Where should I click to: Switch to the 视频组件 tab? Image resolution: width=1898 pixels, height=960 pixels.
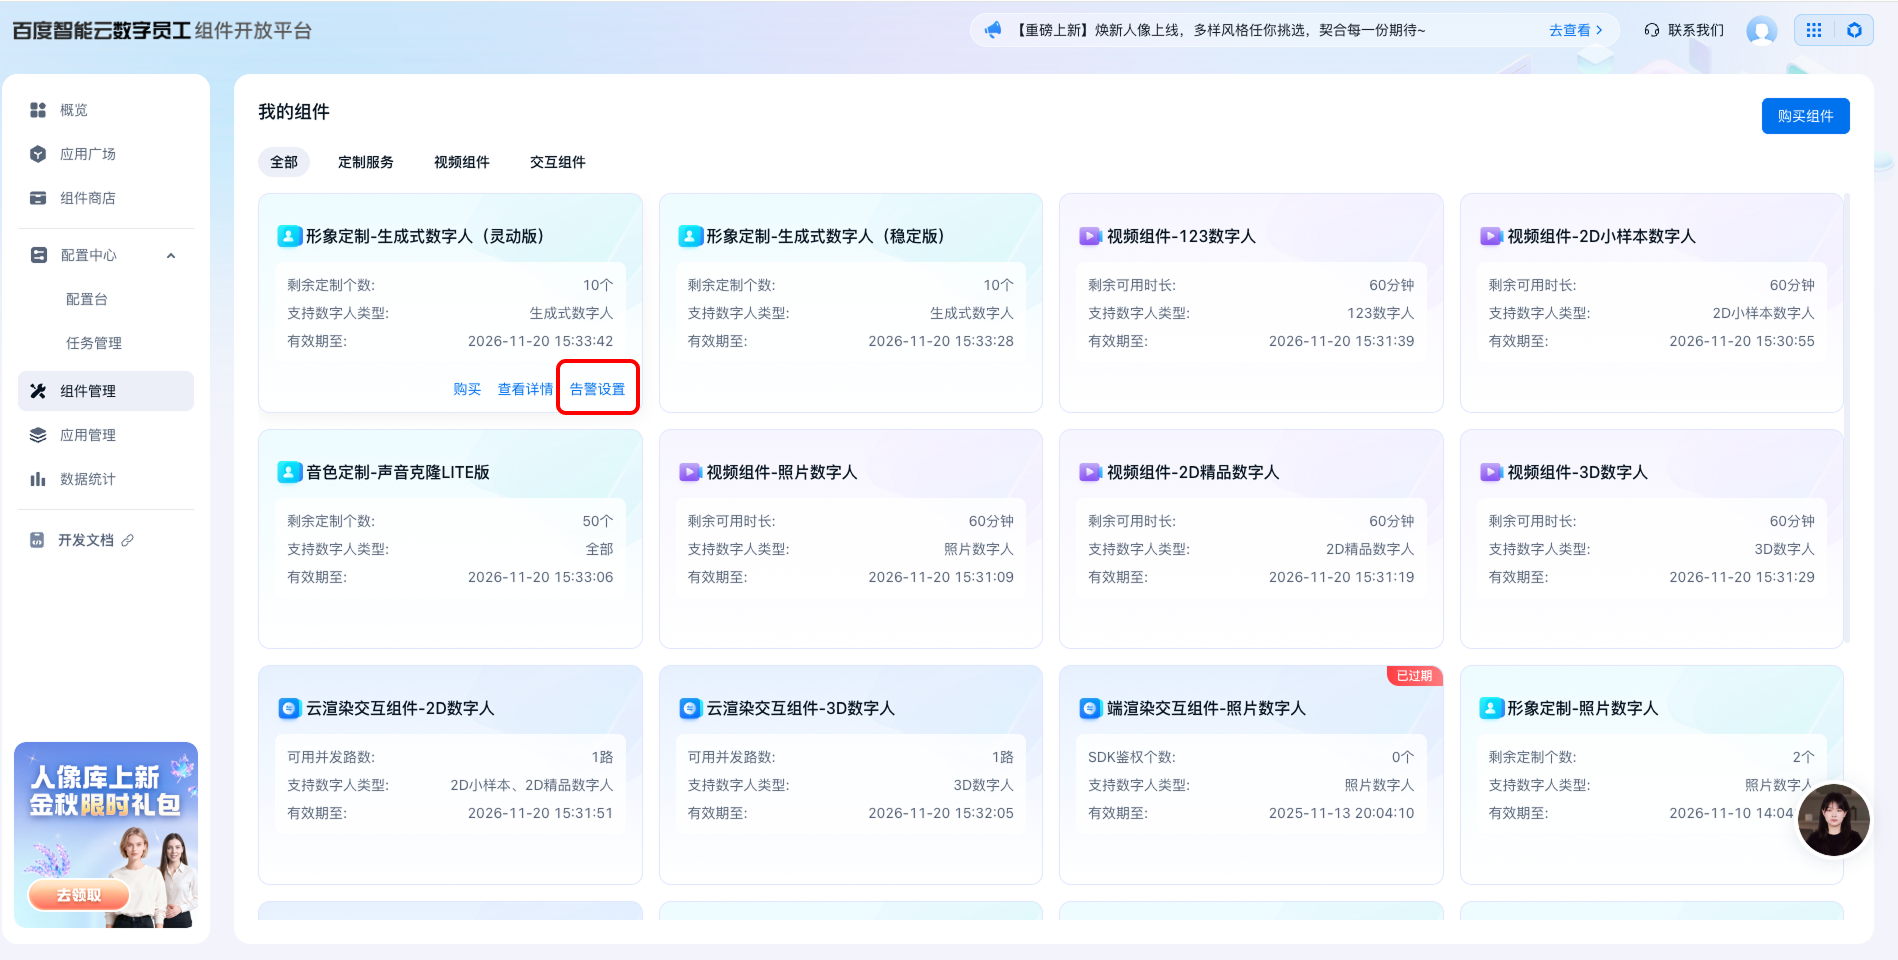click(461, 162)
